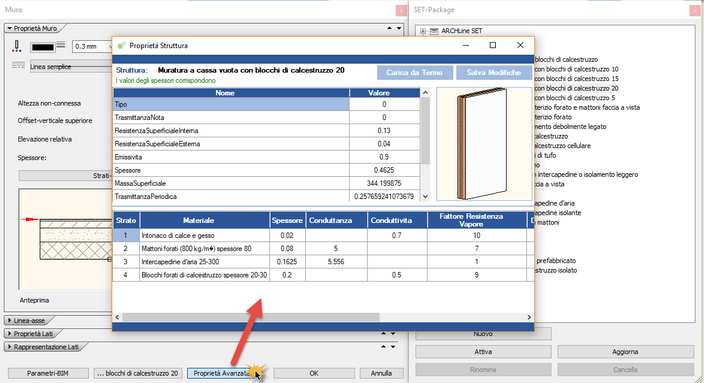
Task: Click Attiva button in SET-Package
Action: click(483, 352)
